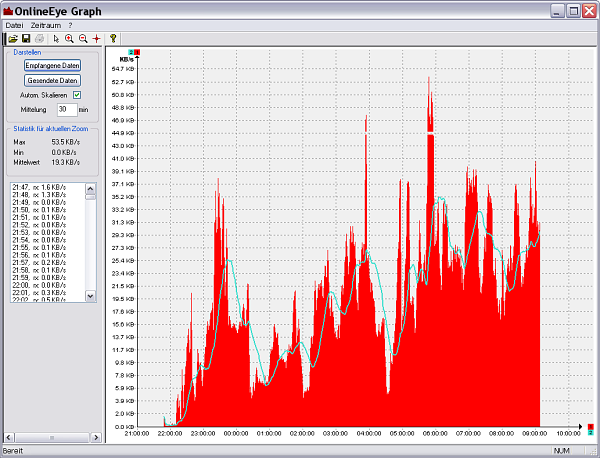
Task: Activate the Zoom Out magnifier tool
Action: [x=82, y=37]
